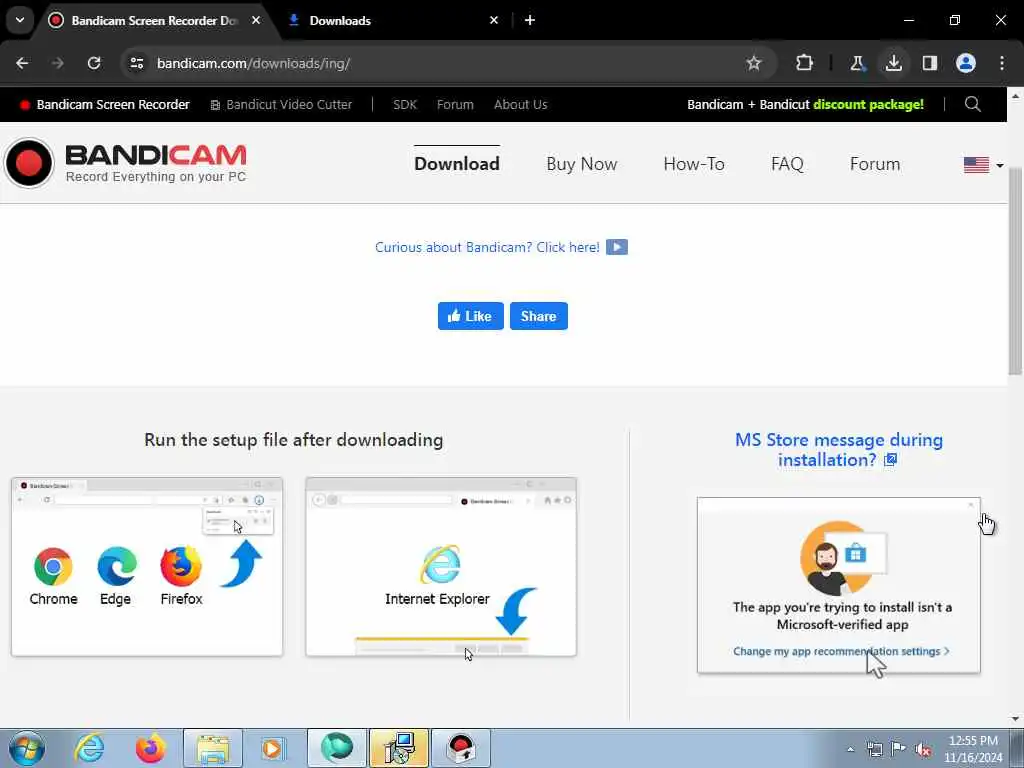
Task: Bookmark this page with the star icon
Action: [x=754, y=63]
